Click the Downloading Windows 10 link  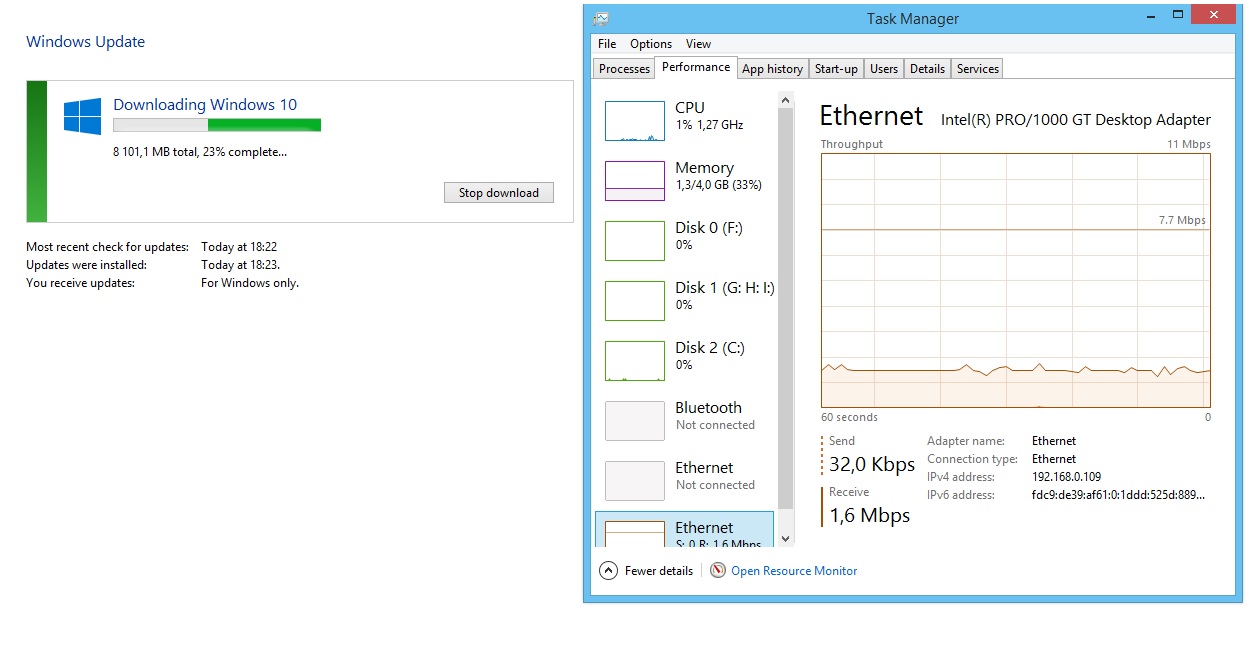(x=205, y=104)
